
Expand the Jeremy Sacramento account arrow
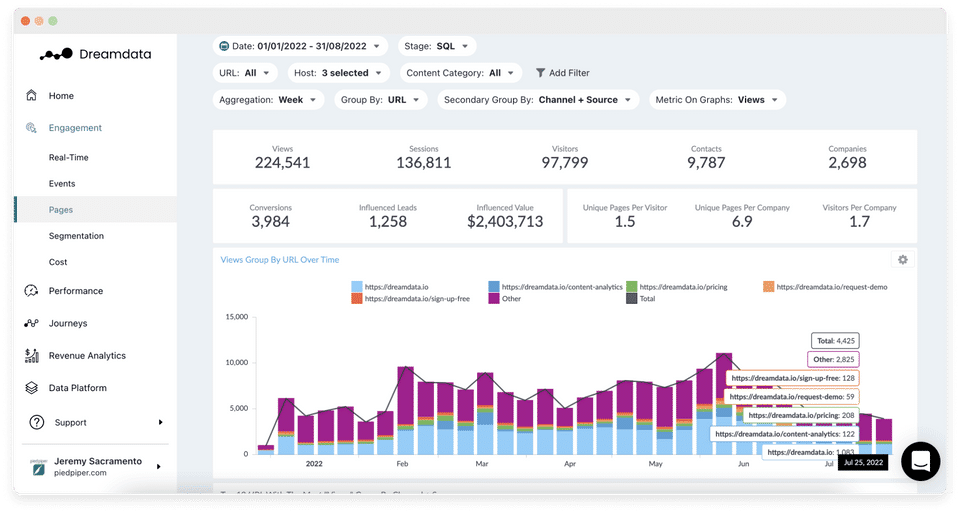click(159, 466)
